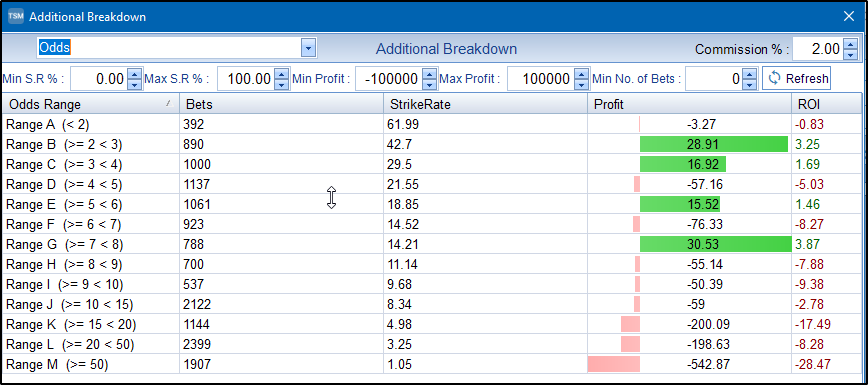Image resolution: width=868 pixels, height=385 pixels.
Task: Sort by the Bets column header
Action: (281, 104)
